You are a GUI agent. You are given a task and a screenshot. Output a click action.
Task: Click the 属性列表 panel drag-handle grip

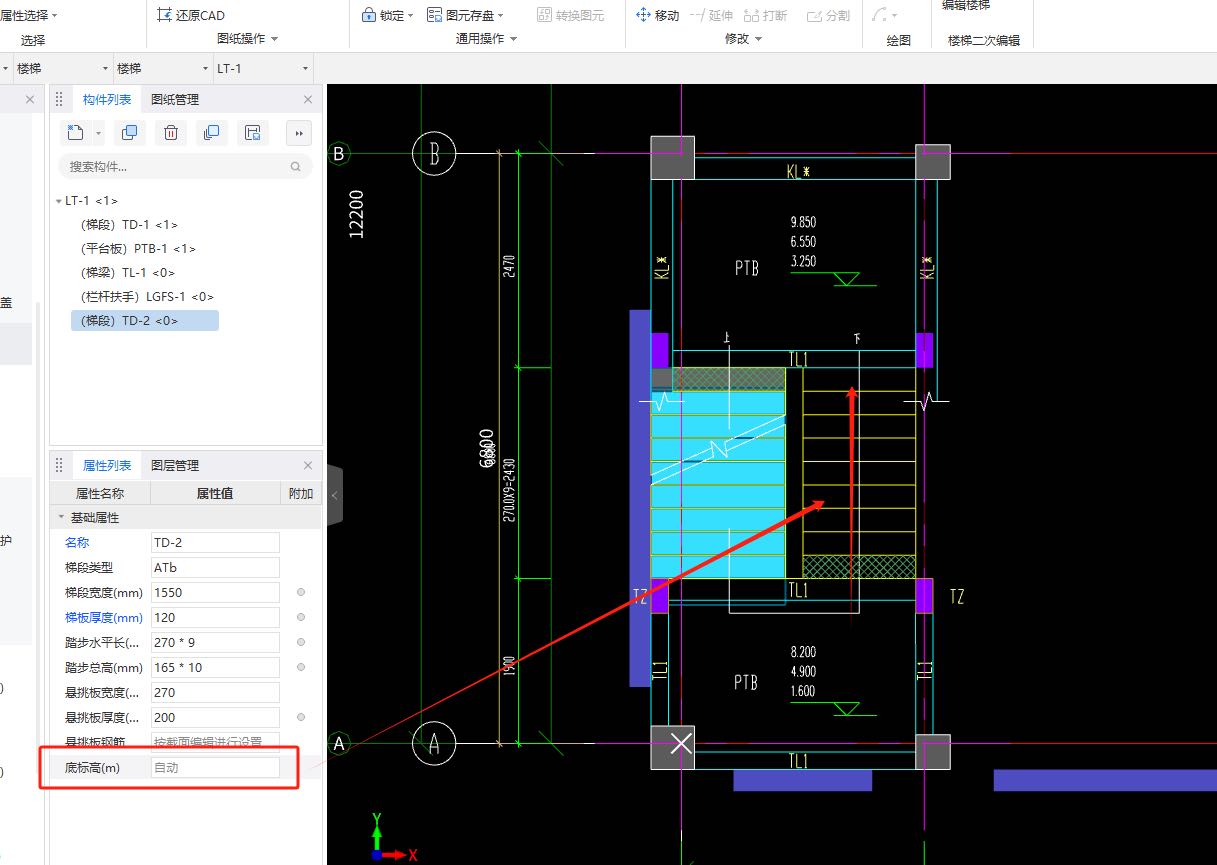[x=59, y=465]
